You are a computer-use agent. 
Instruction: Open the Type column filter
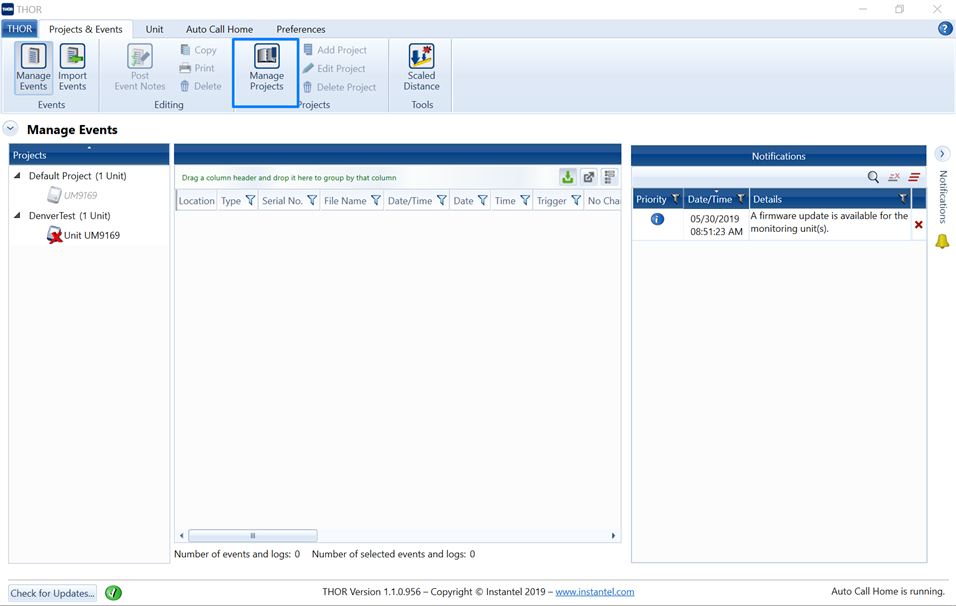[x=250, y=201]
